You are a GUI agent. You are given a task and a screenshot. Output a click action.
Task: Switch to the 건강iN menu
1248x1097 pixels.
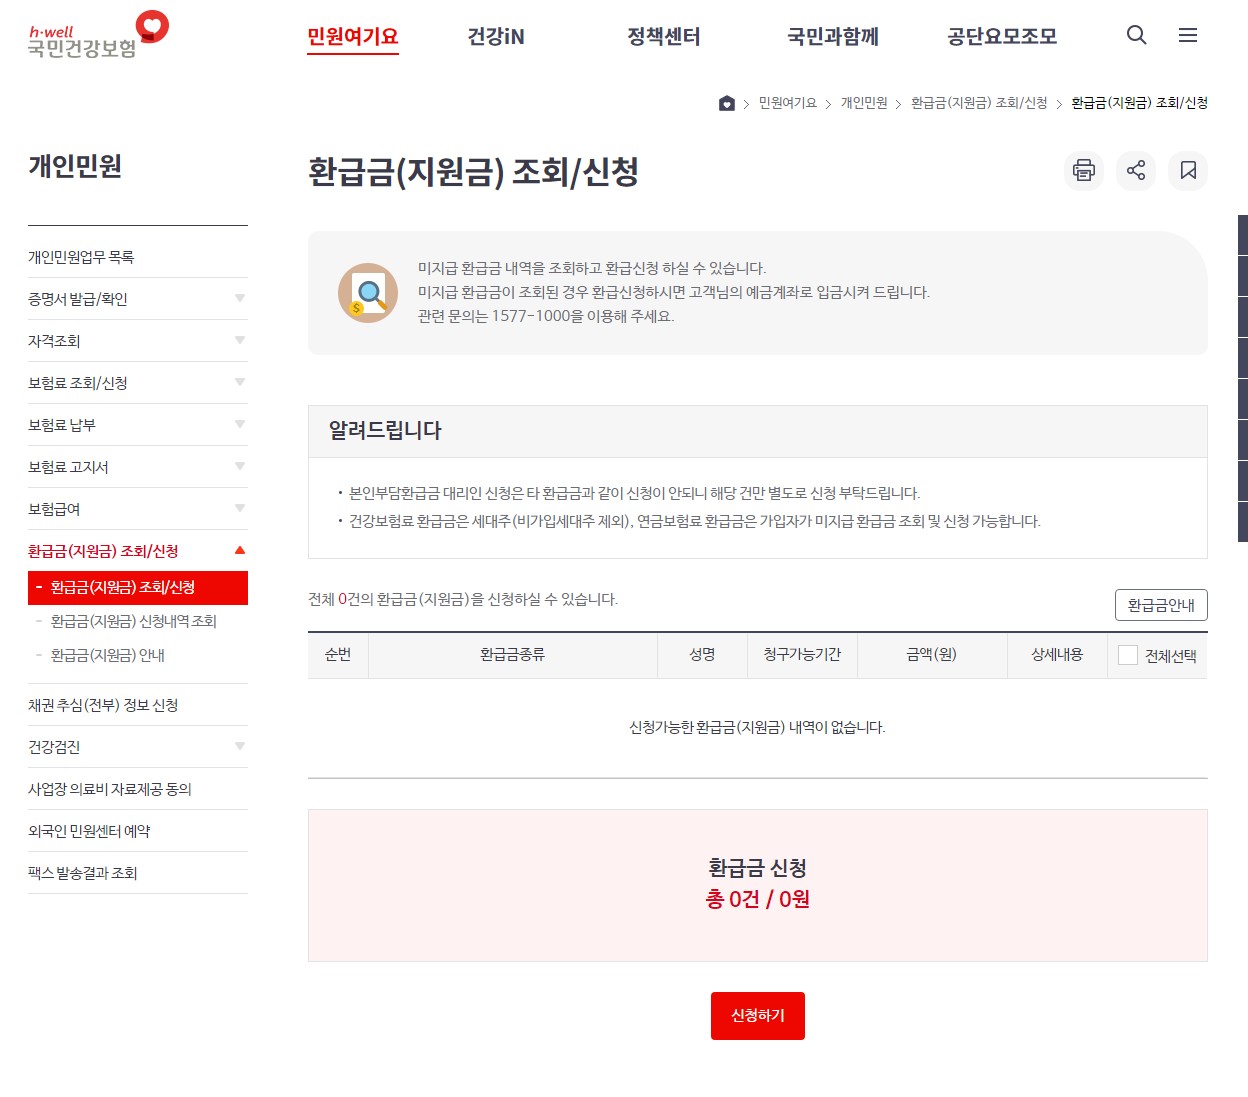pos(497,36)
